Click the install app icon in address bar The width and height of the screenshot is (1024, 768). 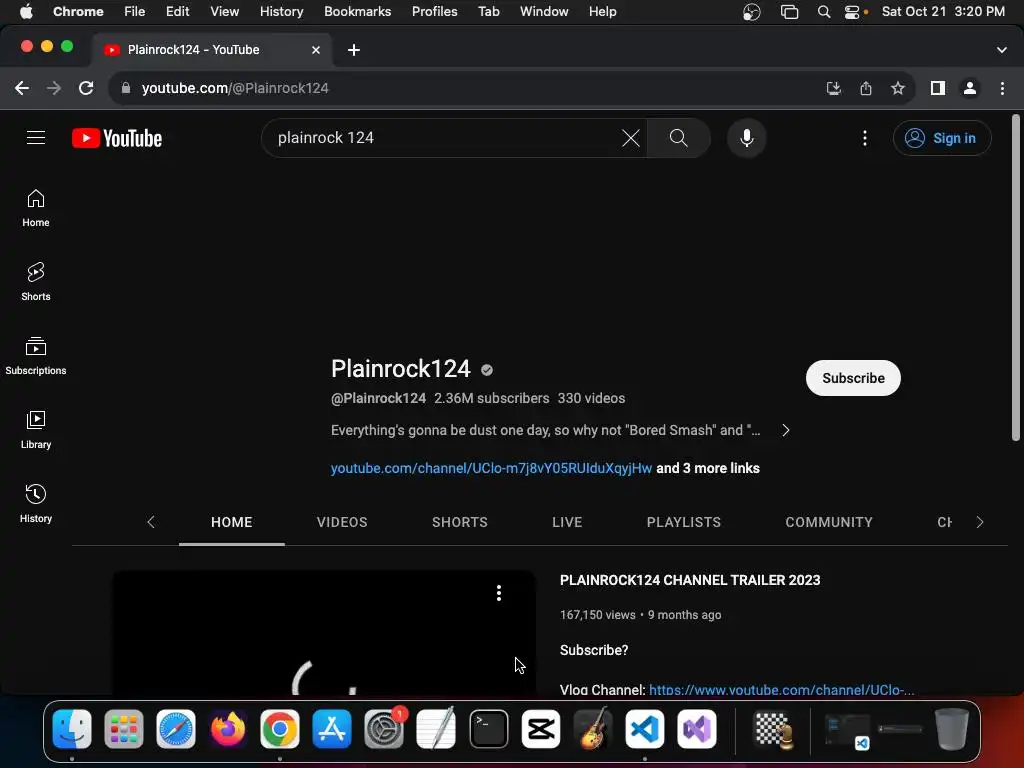pyautogui.click(x=833, y=88)
